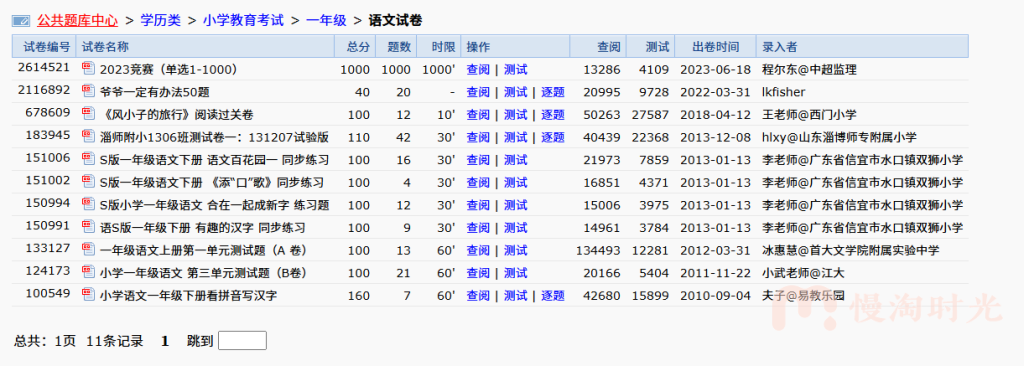Open exam title 小学语文一年级下册看拼音写汉字

(x=189, y=295)
